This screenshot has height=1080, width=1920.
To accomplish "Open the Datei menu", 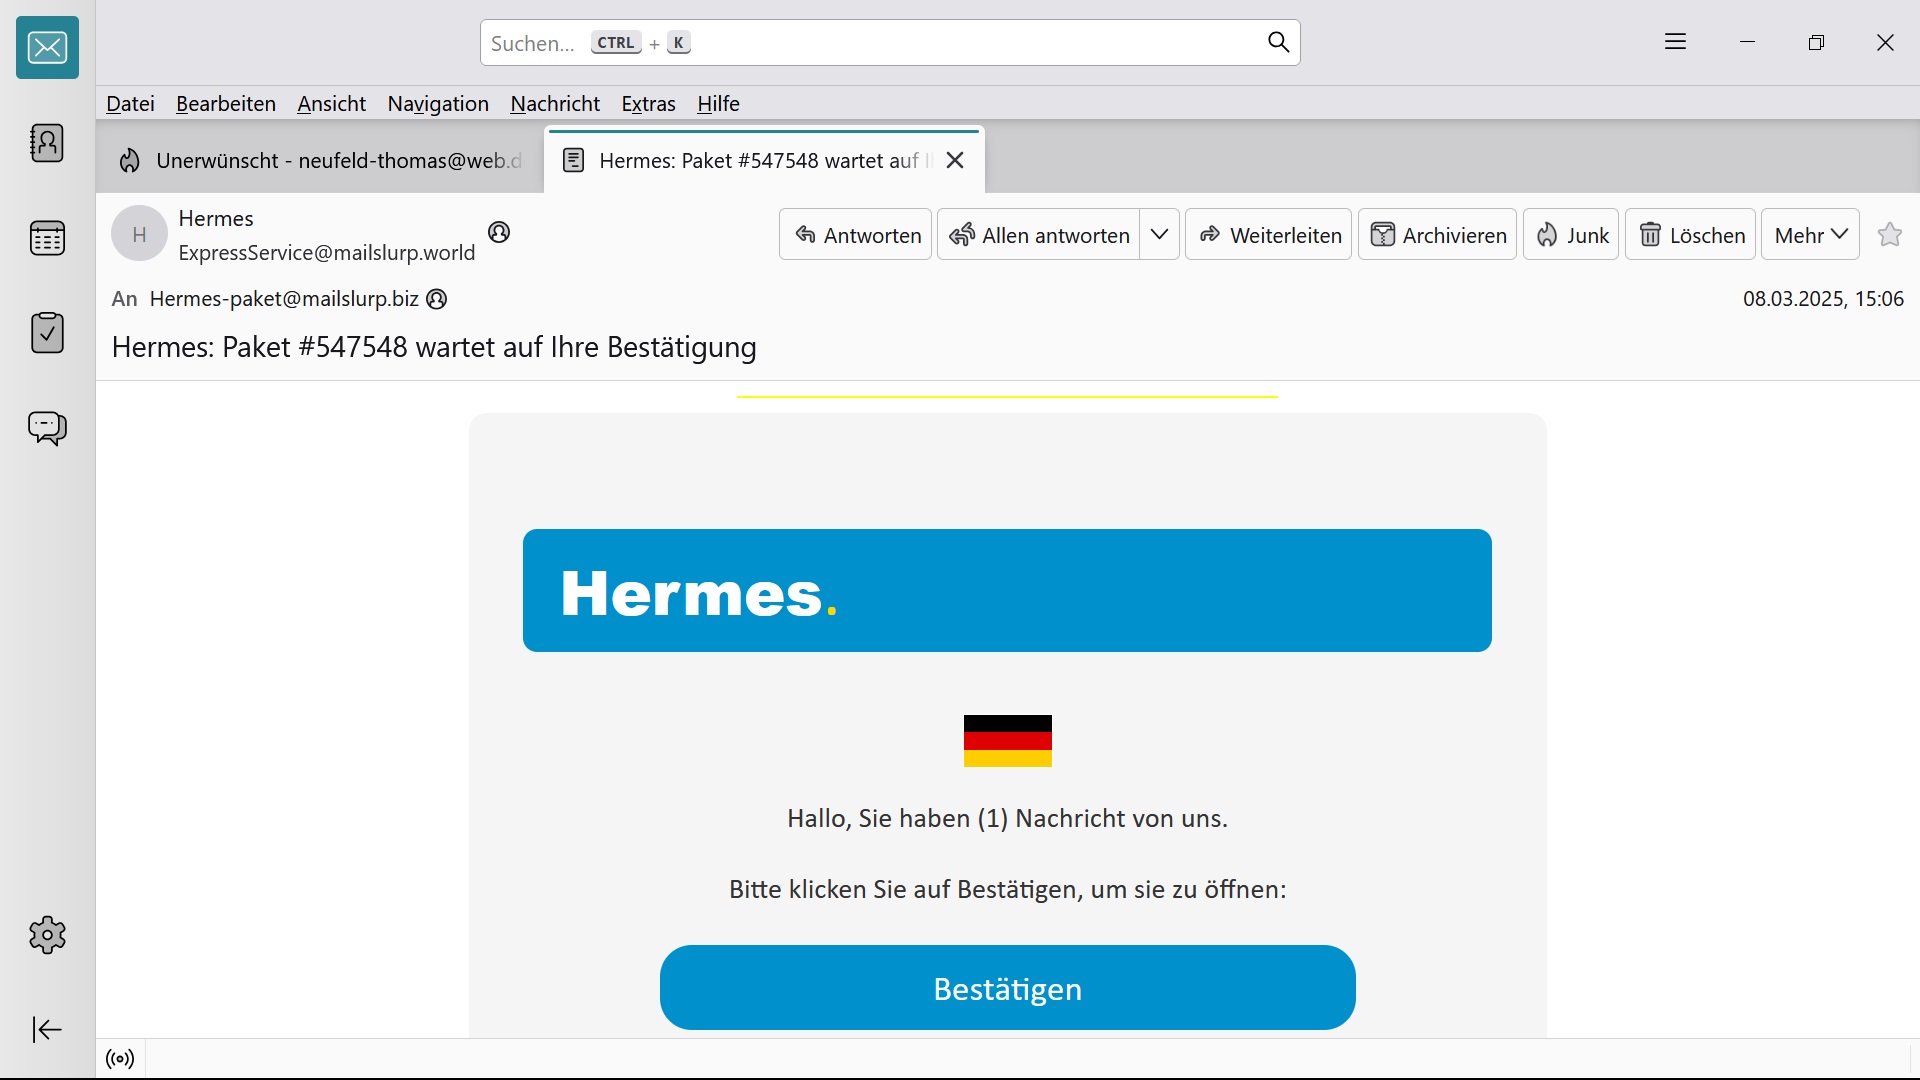I will point(130,104).
